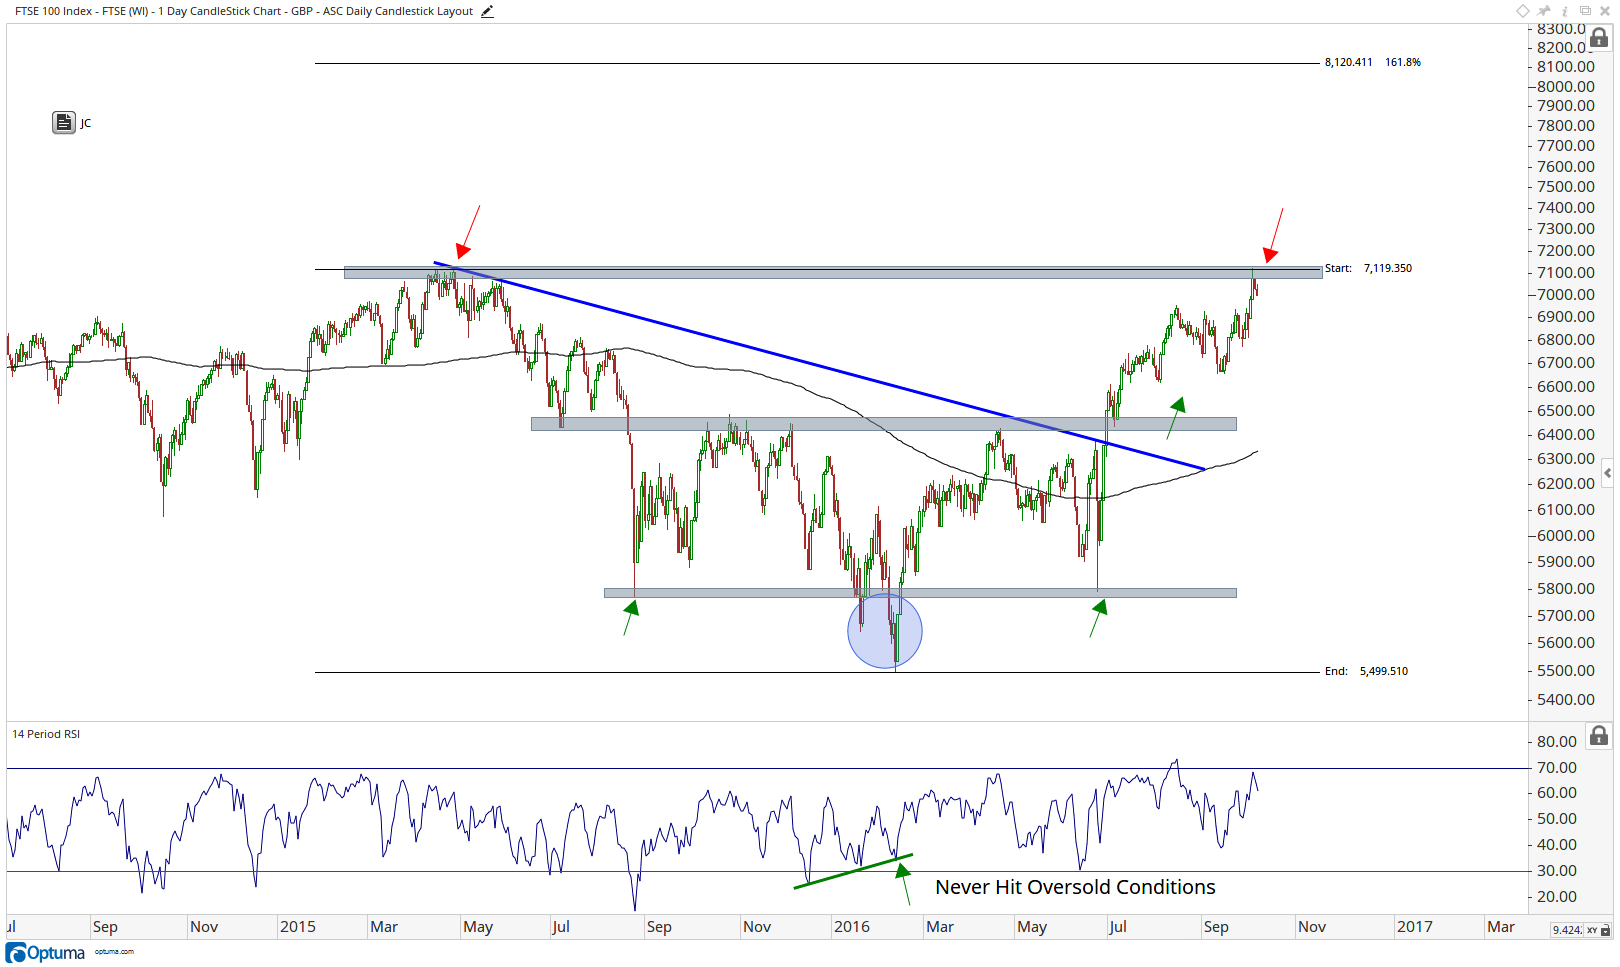Screen dimensions: 1620x967
Task: Select the '14 Period RSI' label
Action: click(46, 734)
